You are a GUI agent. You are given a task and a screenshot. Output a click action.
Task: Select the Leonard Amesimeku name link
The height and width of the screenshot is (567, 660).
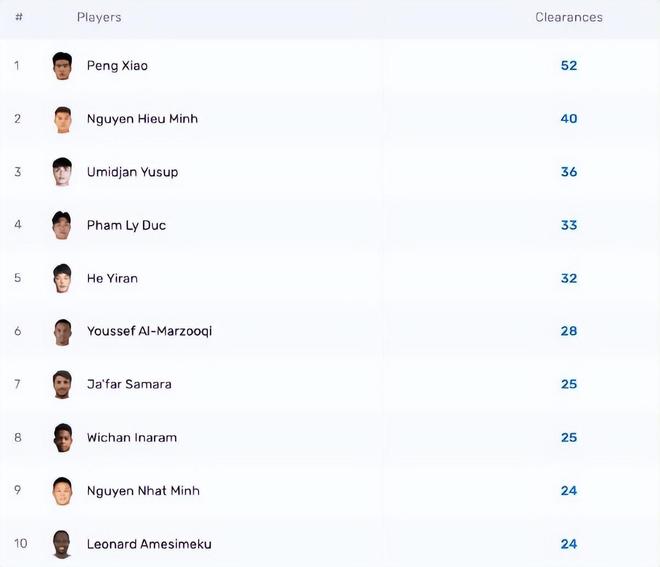149,544
